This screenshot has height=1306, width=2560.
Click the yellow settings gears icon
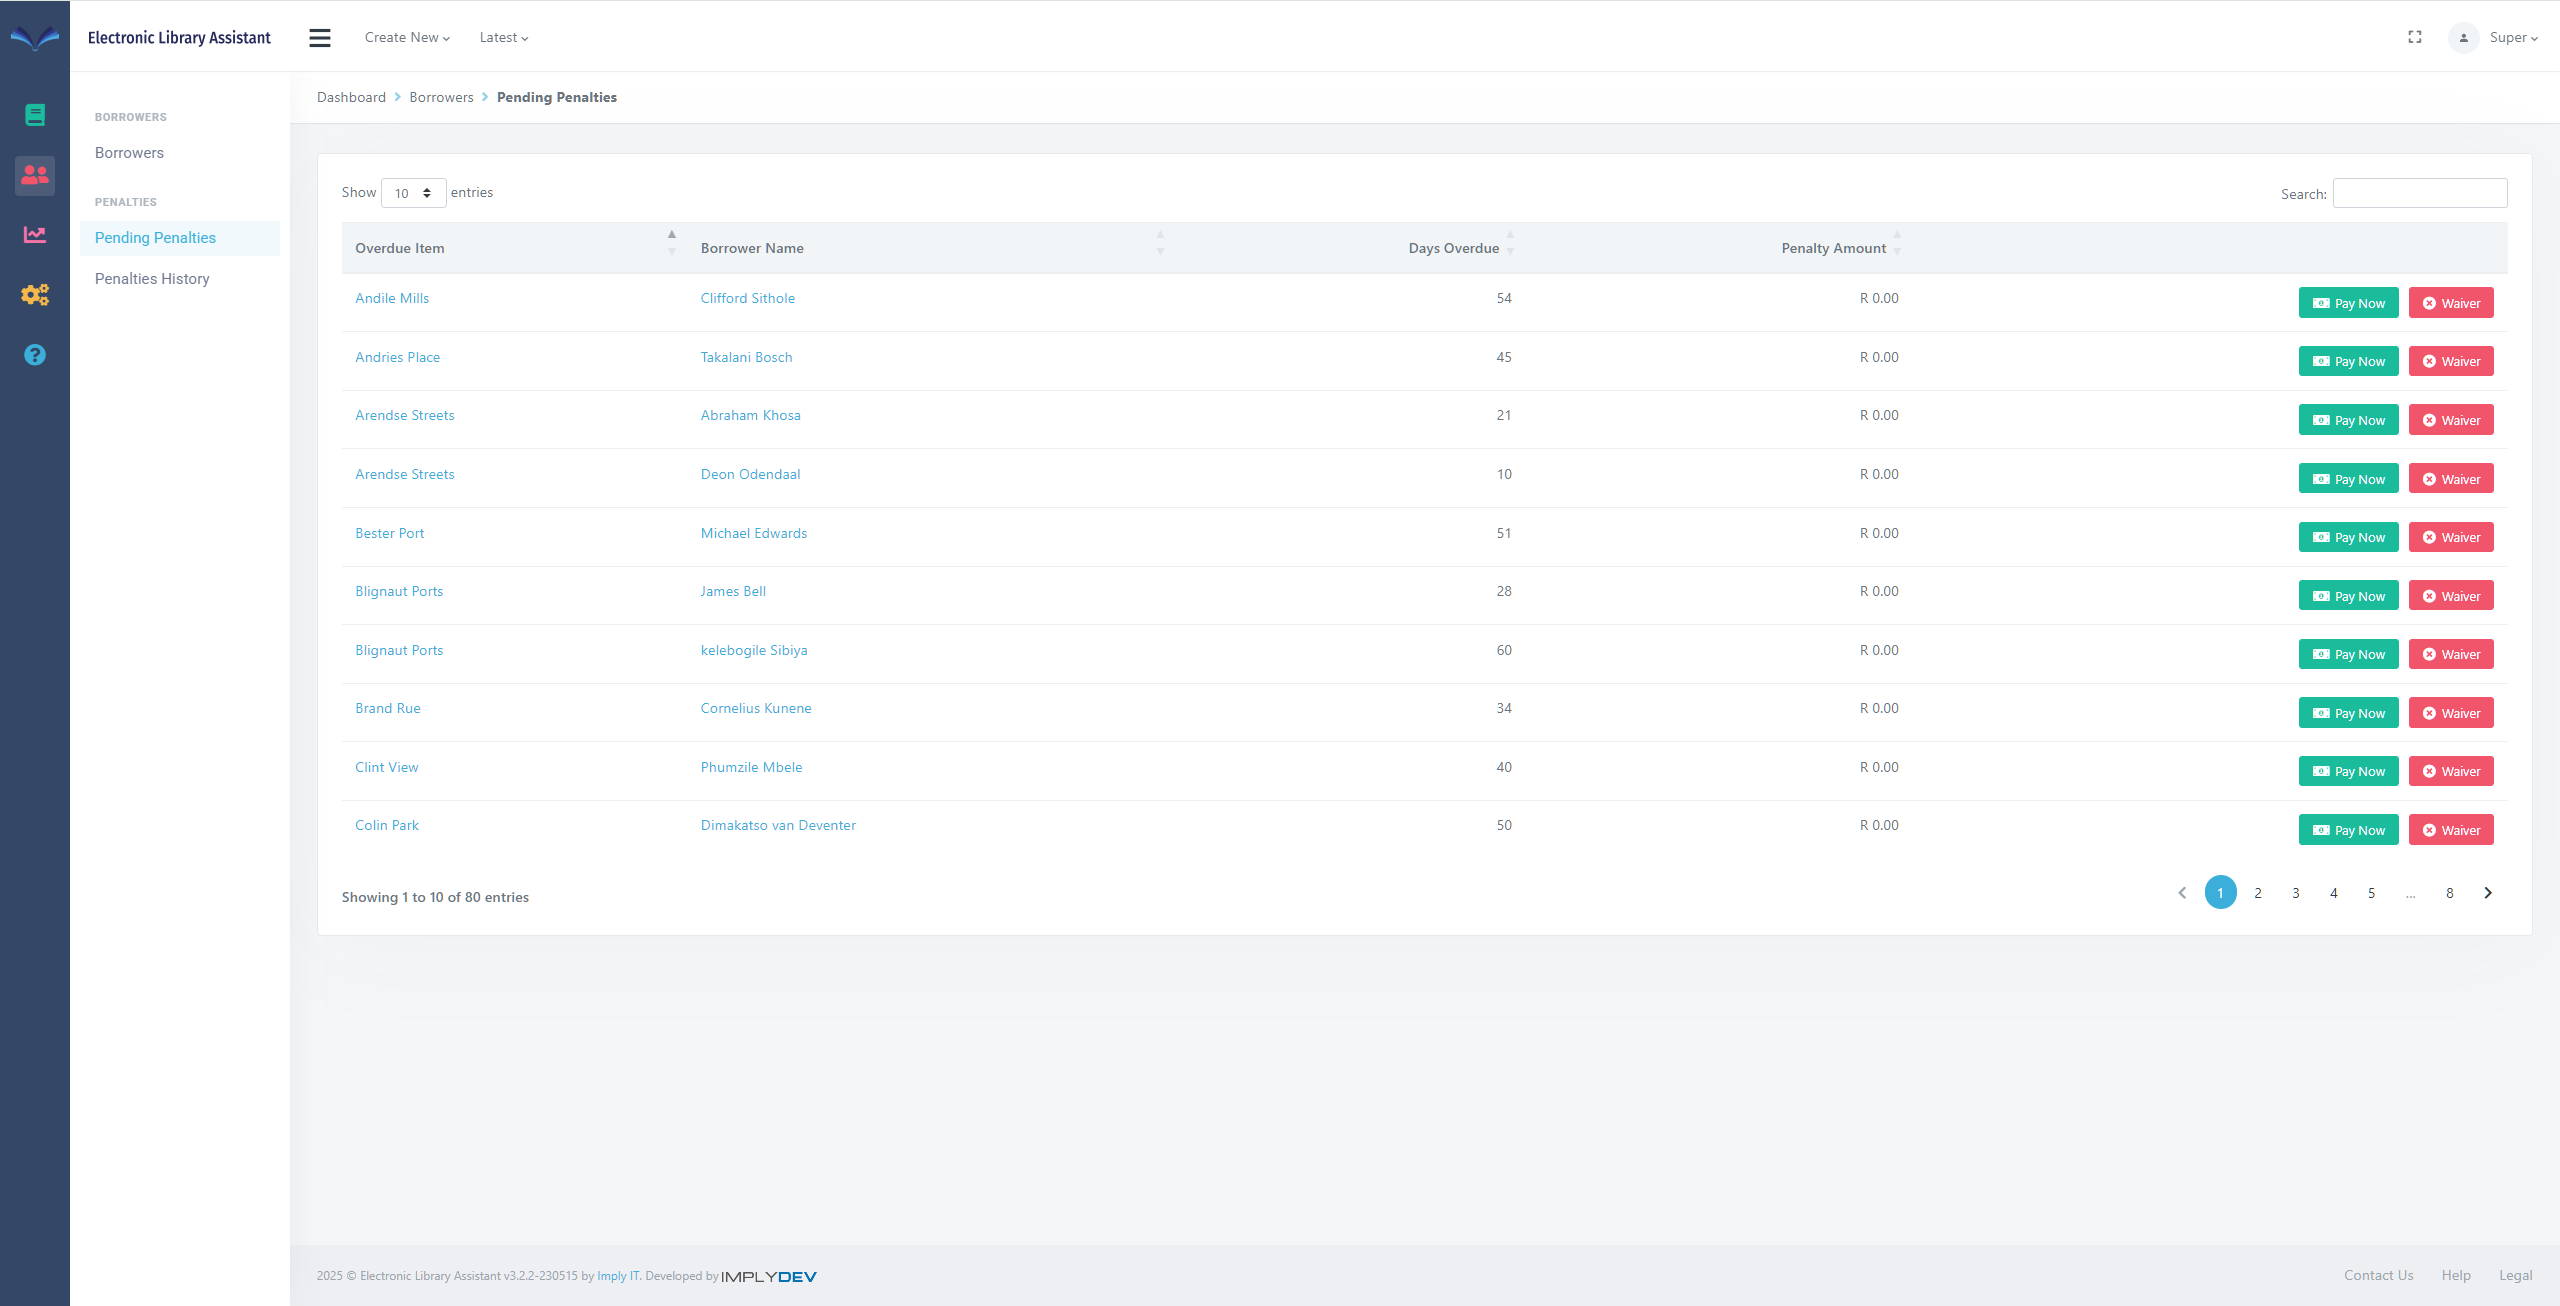coord(35,294)
